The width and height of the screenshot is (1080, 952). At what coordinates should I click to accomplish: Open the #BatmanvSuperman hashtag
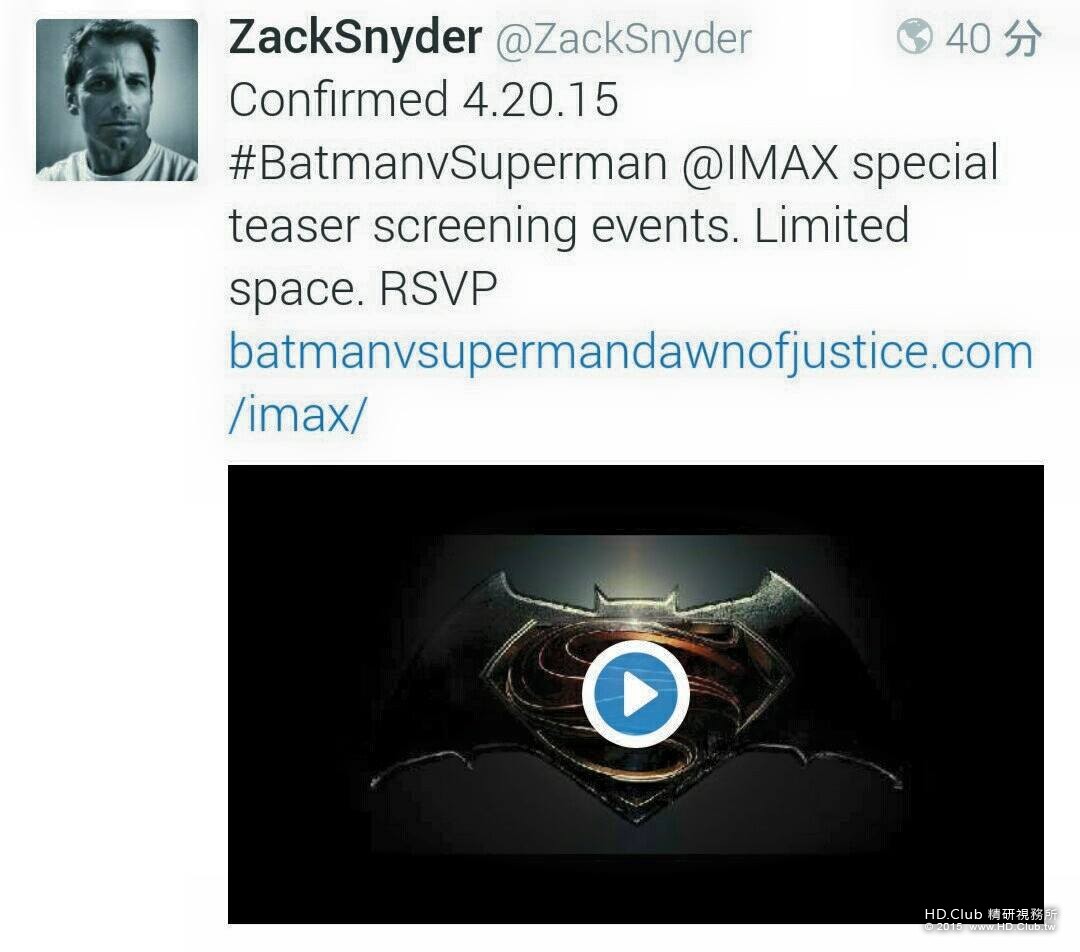click(448, 163)
